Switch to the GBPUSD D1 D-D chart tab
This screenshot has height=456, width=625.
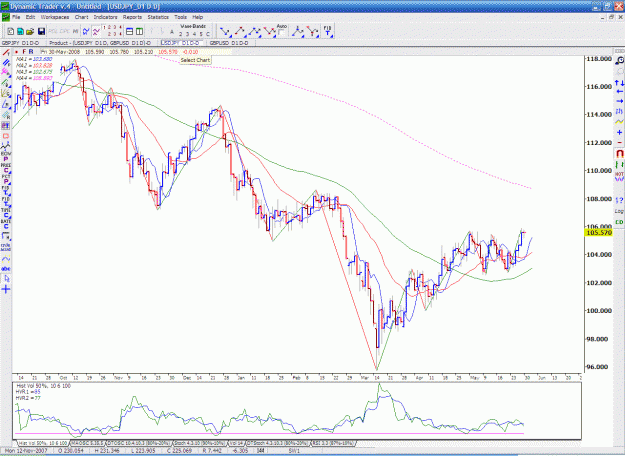point(229,43)
